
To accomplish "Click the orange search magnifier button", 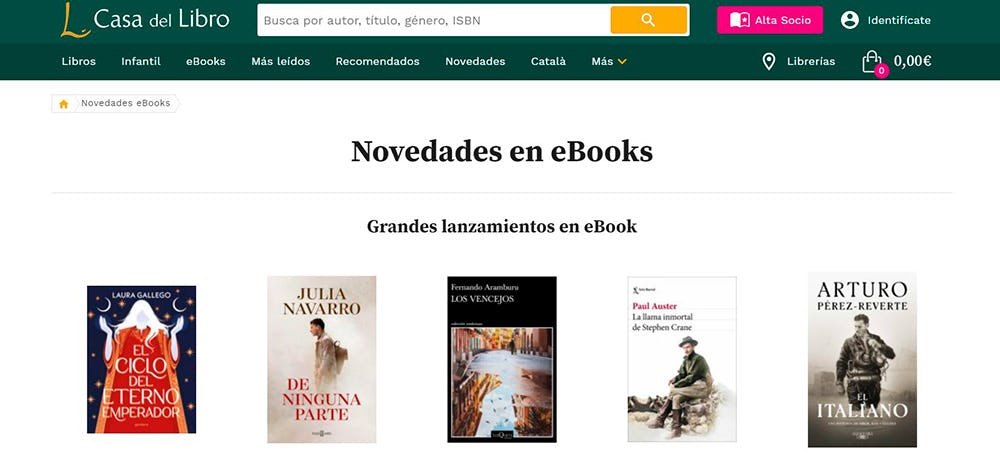I will click(649, 20).
